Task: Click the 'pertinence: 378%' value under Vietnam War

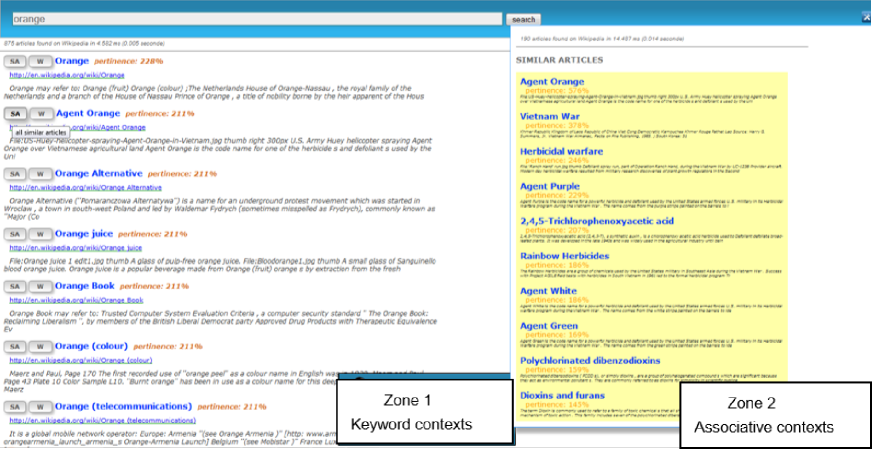Action: (x=557, y=125)
